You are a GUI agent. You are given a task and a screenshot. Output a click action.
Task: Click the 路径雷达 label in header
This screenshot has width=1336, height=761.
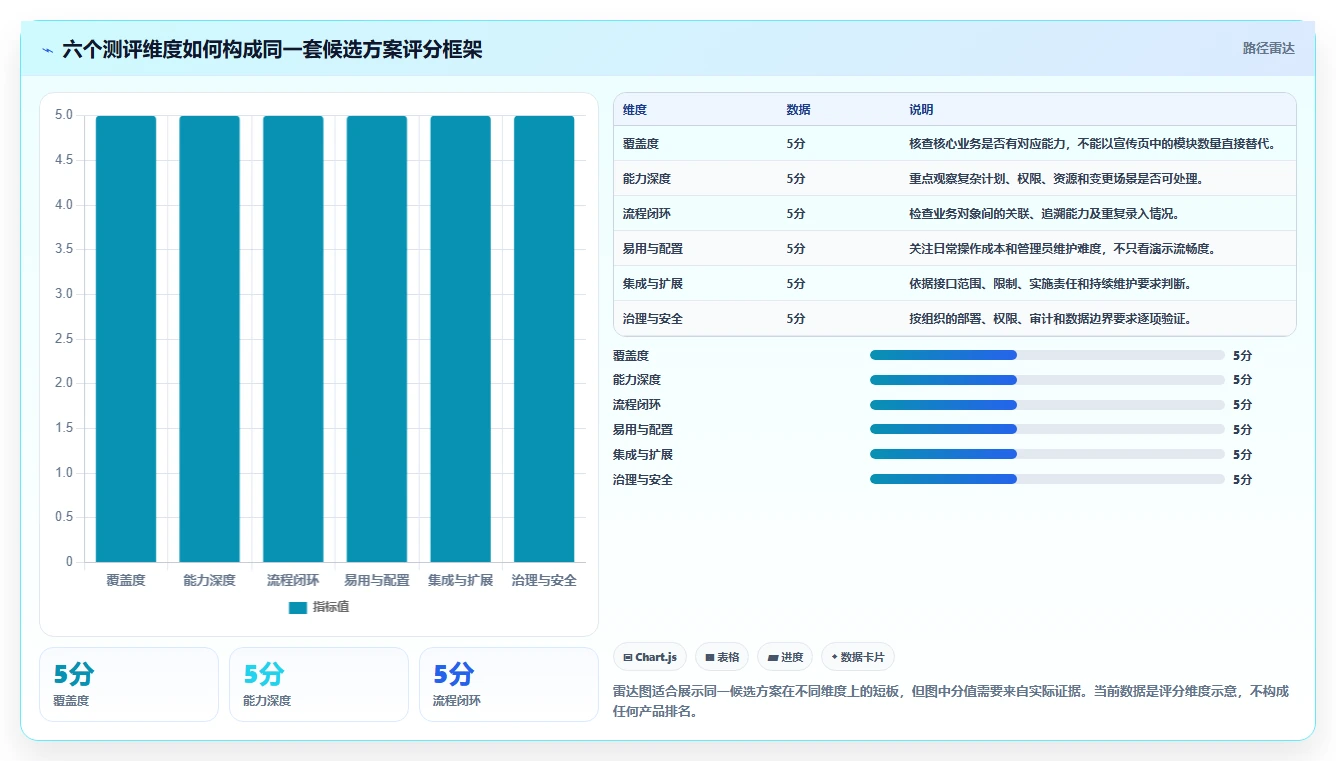click(x=1268, y=48)
